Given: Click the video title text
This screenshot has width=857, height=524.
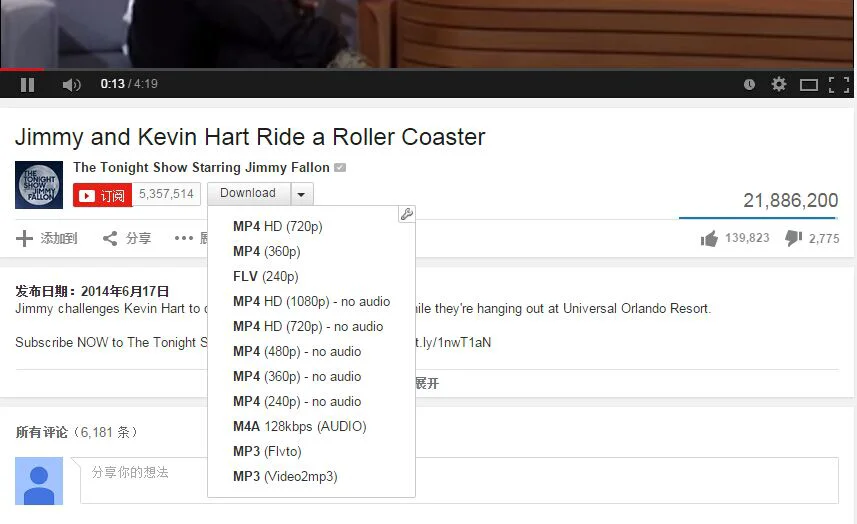Looking at the screenshot, I should (x=250, y=137).
